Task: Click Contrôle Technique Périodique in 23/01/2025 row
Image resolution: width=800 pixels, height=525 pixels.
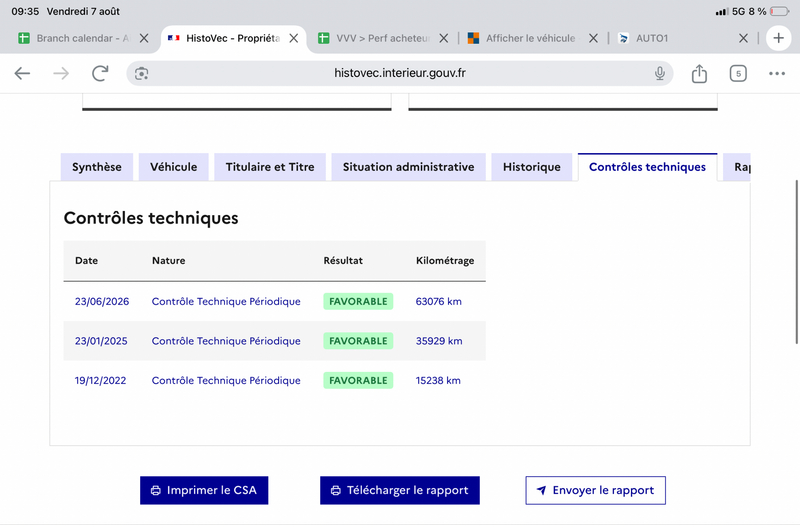Action: [x=226, y=341]
